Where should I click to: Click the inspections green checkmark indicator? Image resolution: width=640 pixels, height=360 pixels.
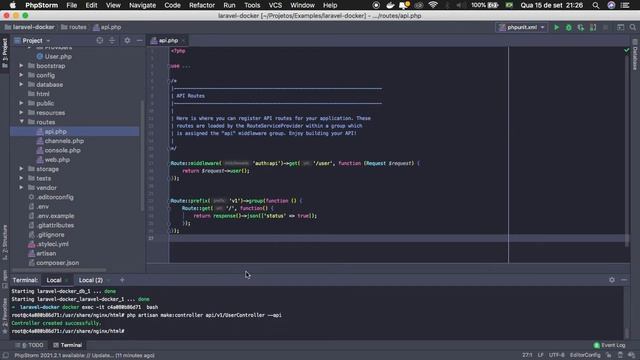pyautogui.click(x=627, y=50)
